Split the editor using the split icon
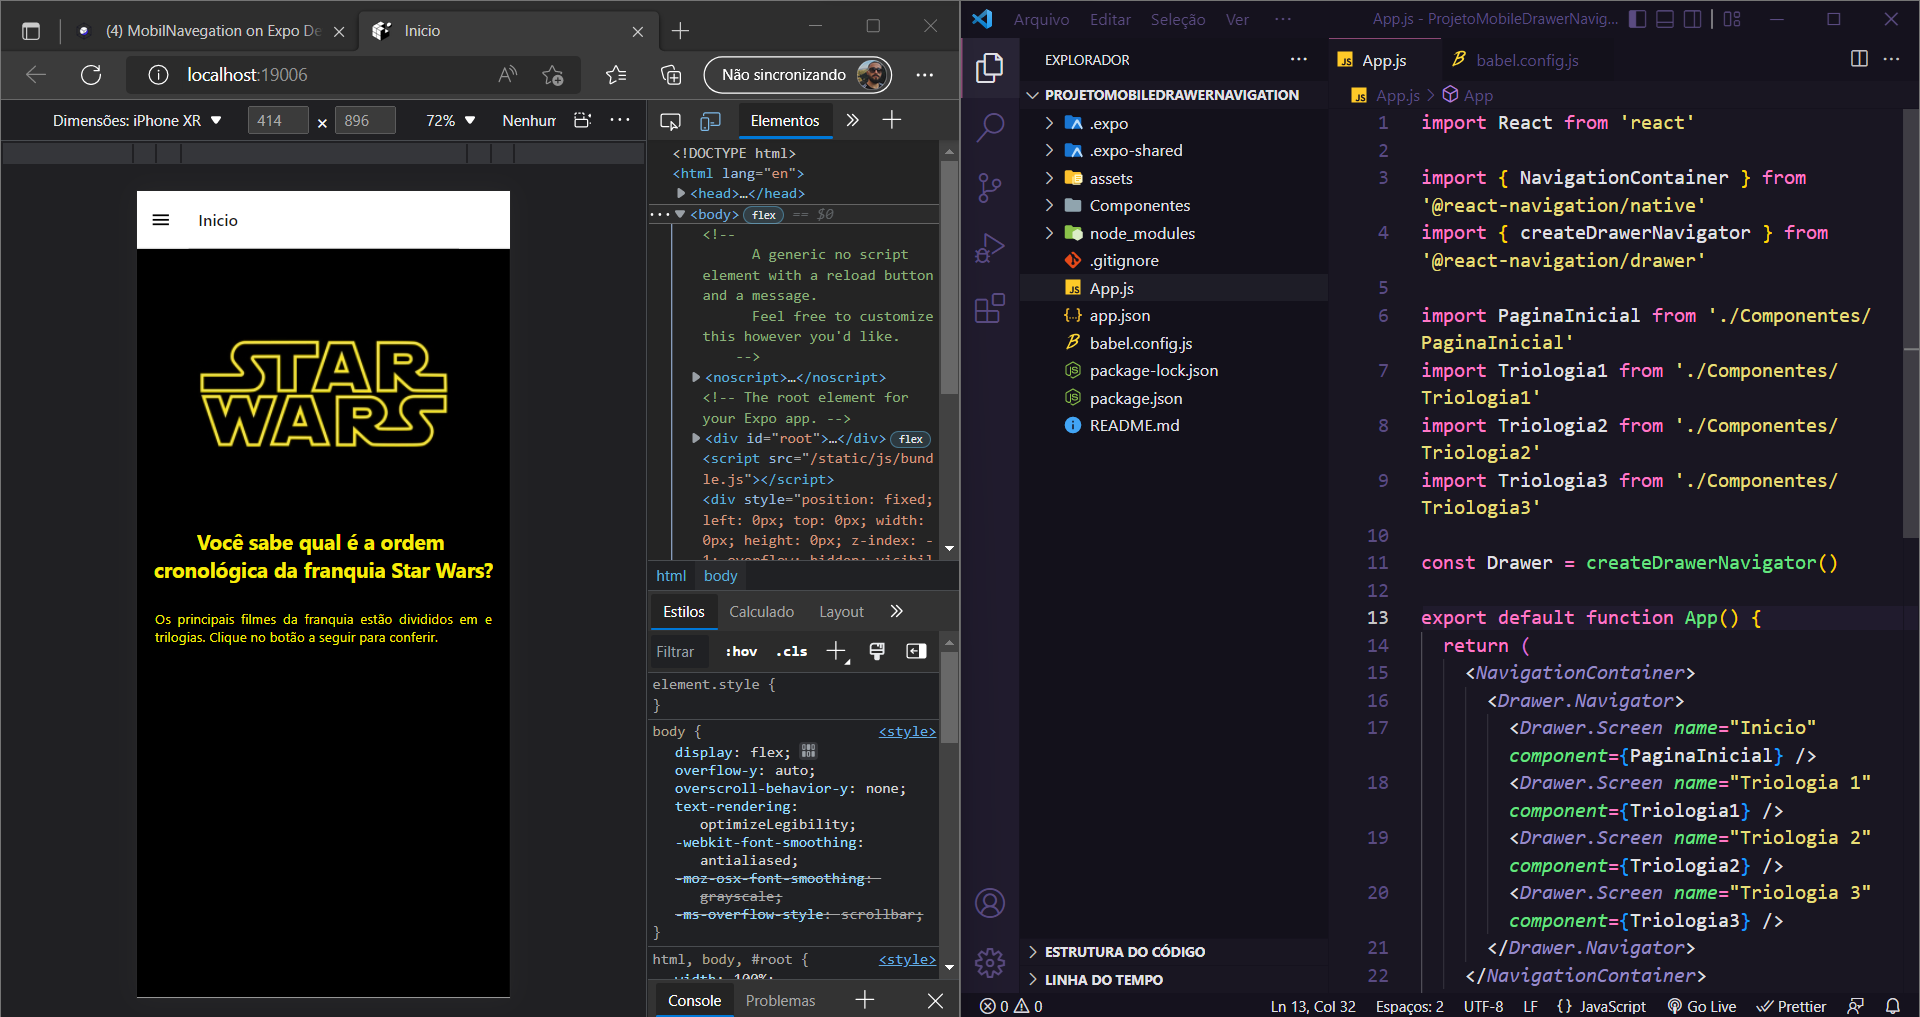This screenshot has width=1920, height=1017. coord(1858,59)
